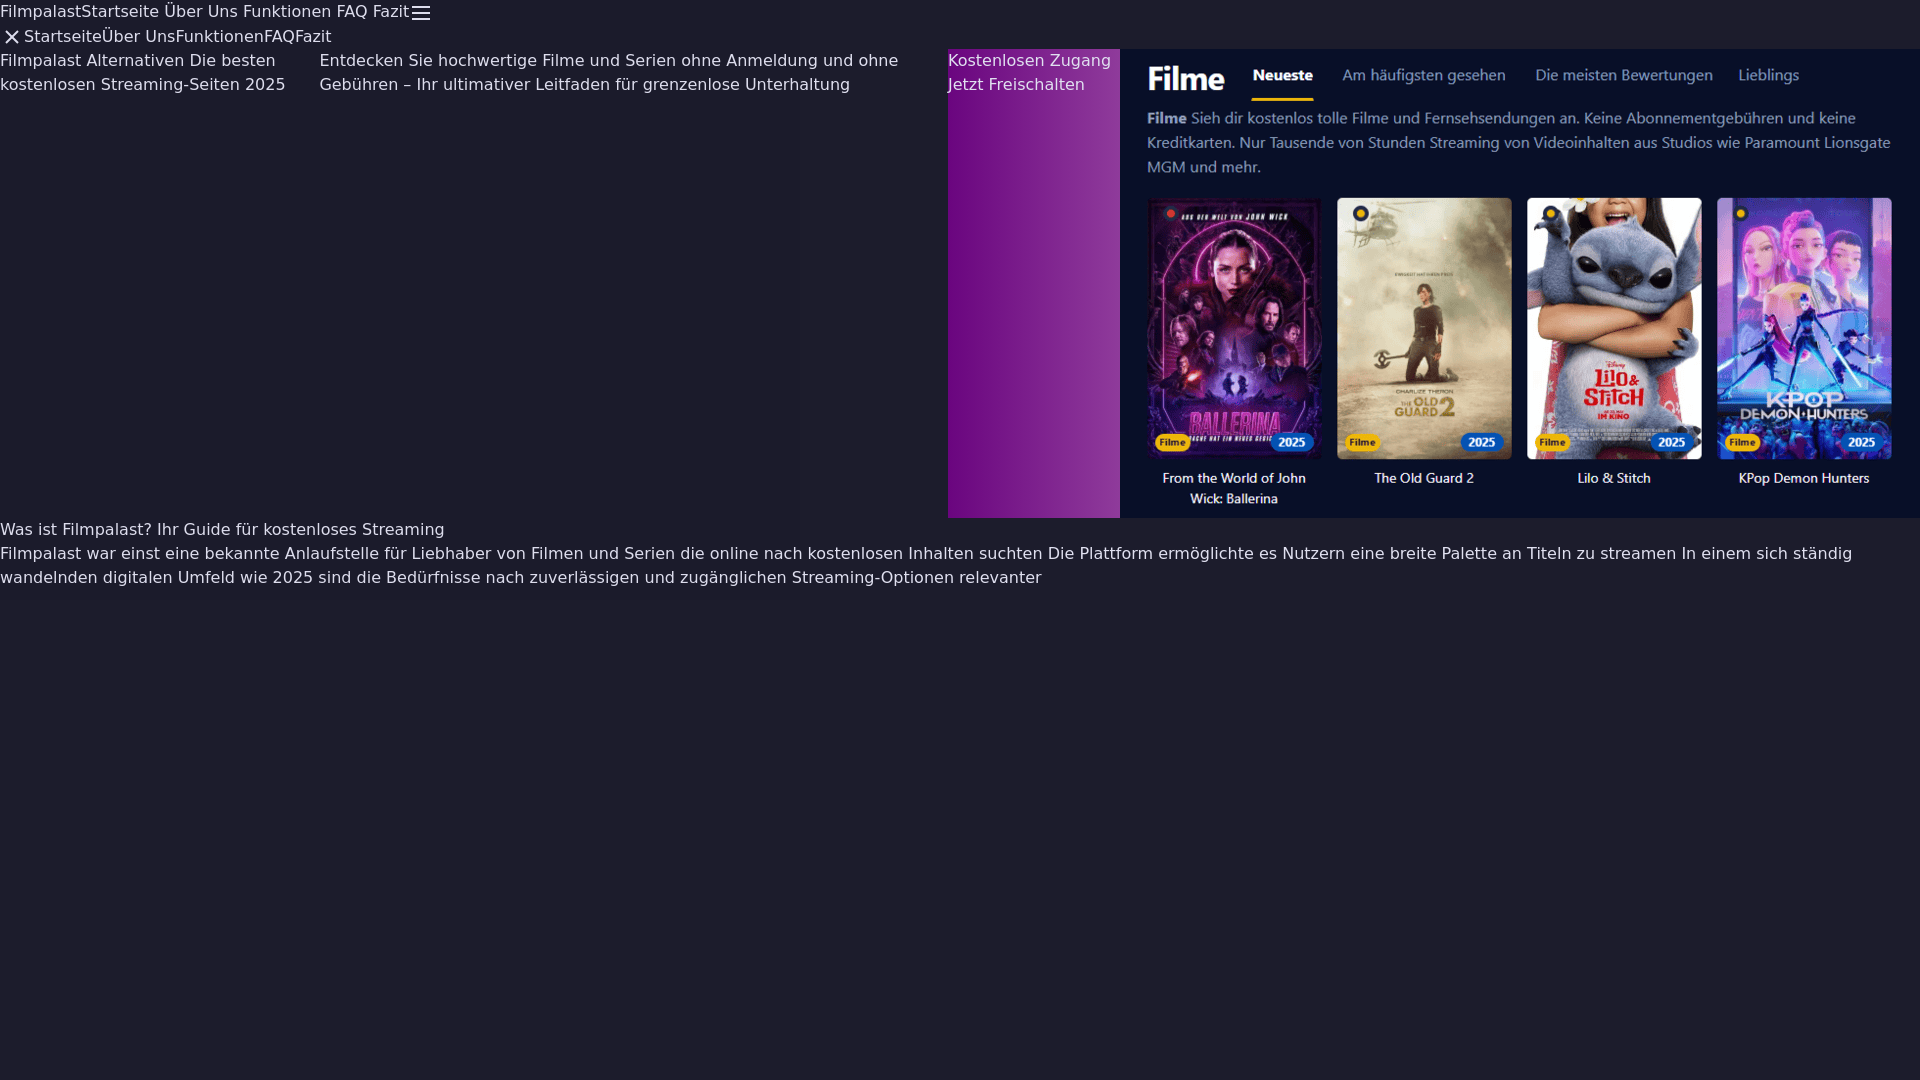Open the KPop Demon Hunters poster
Image resolution: width=1920 pixels, height=1080 pixels.
pos(1804,328)
